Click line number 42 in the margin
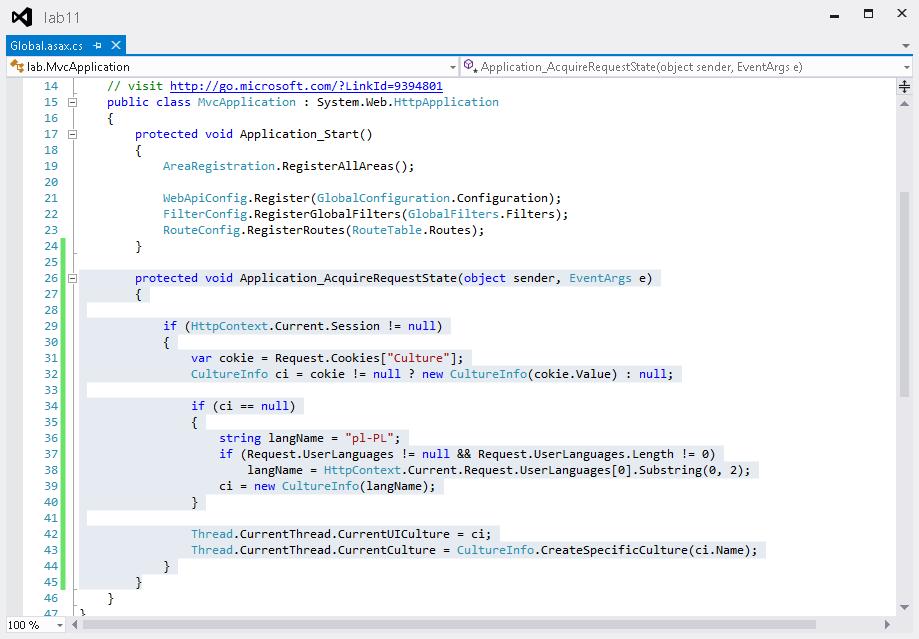 point(51,534)
